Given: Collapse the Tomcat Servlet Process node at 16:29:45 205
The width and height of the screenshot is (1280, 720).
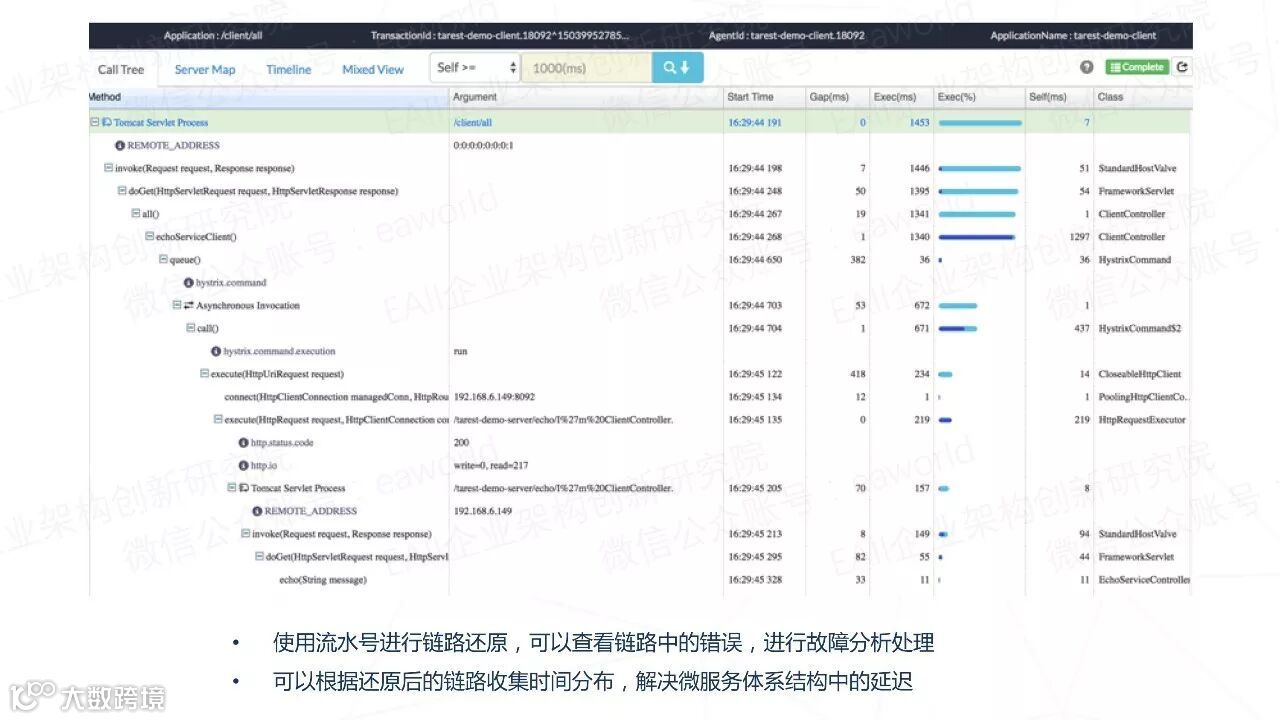Looking at the screenshot, I should 232,488.
